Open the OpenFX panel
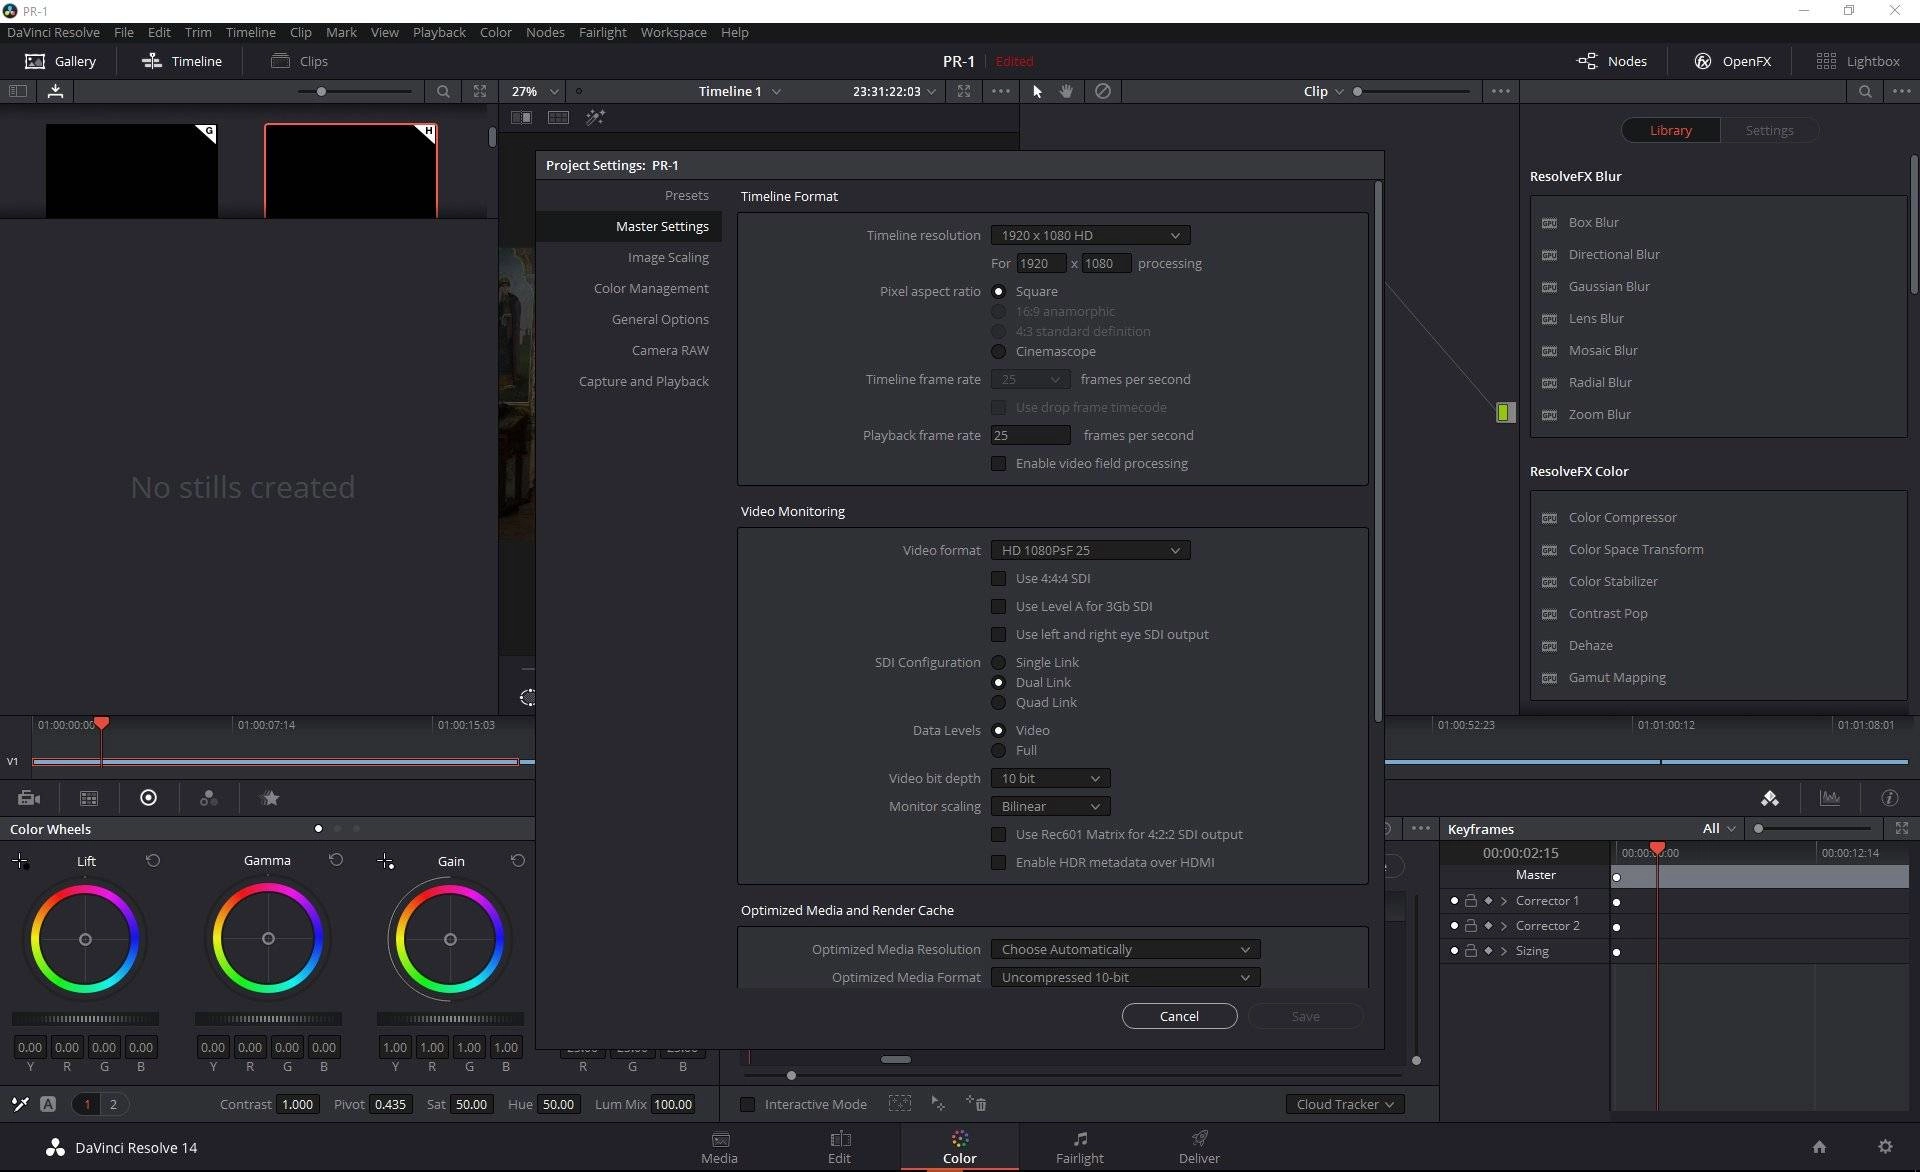Image resolution: width=1920 pixels, height=1172 pixels. coord(1732,61)
